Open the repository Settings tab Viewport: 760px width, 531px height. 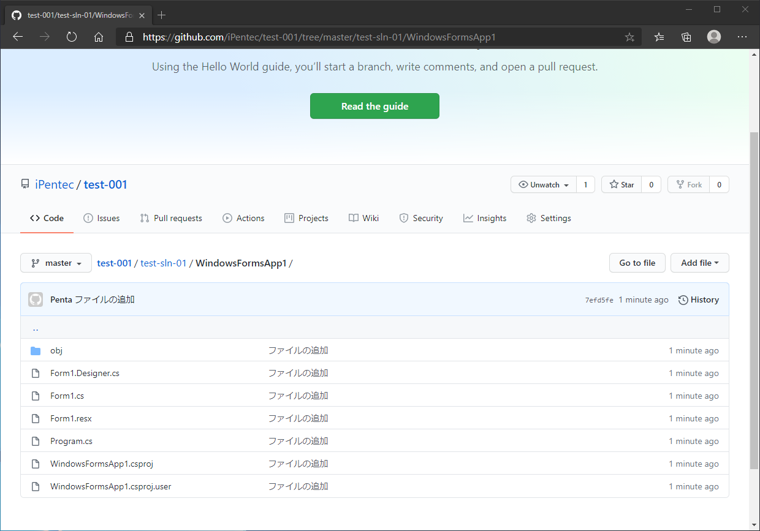point(549,218)
